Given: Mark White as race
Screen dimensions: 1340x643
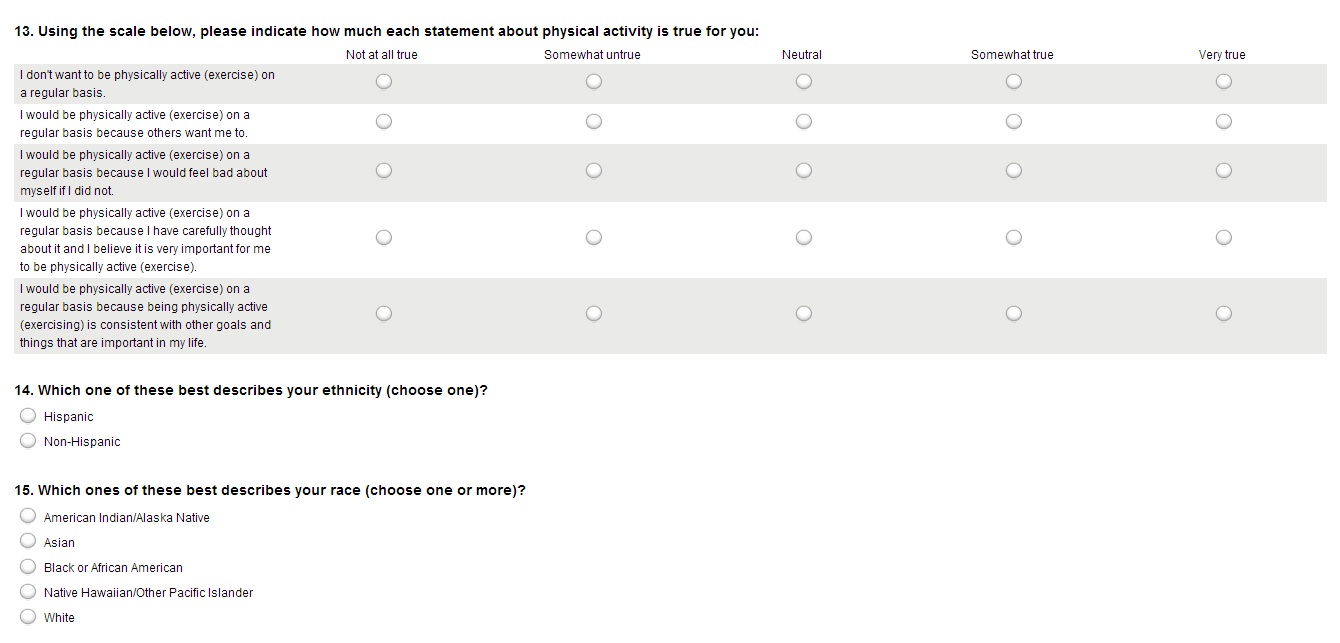Looking at the screenshot, I should pyautogui.click(x=28, y=617).
